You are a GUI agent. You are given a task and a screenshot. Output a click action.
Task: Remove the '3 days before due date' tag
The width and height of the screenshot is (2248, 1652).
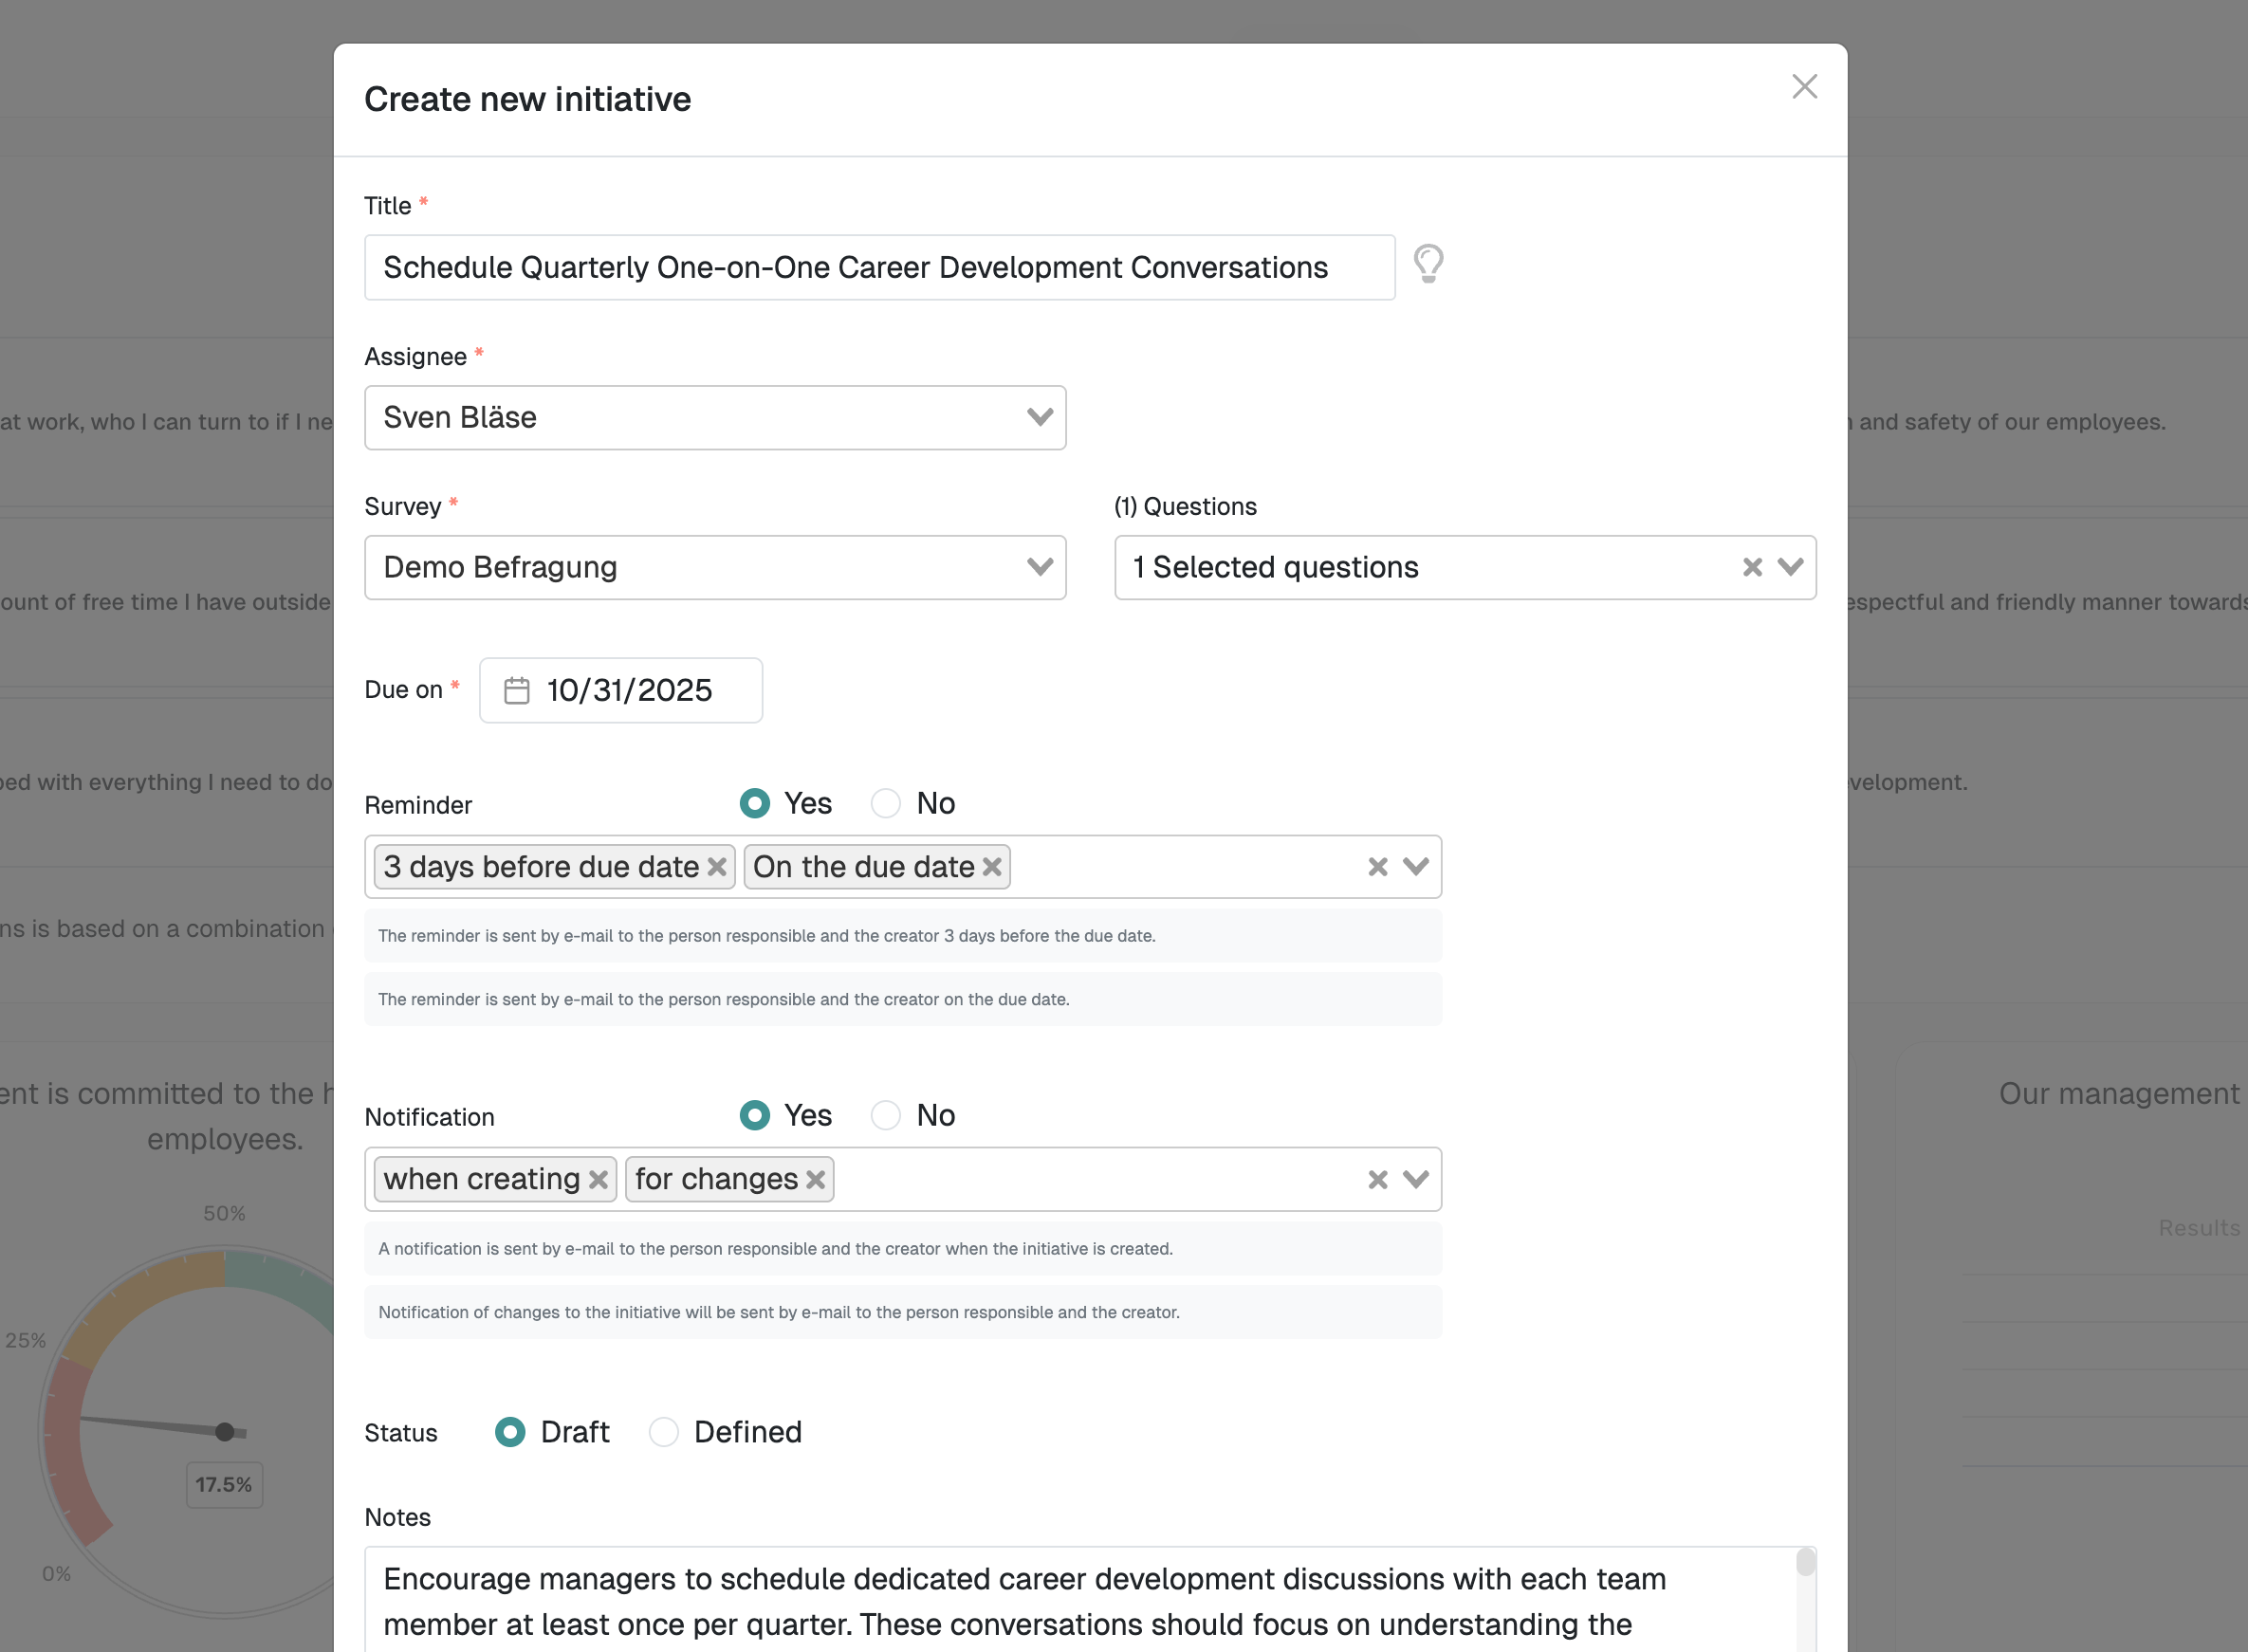point(717,867)
